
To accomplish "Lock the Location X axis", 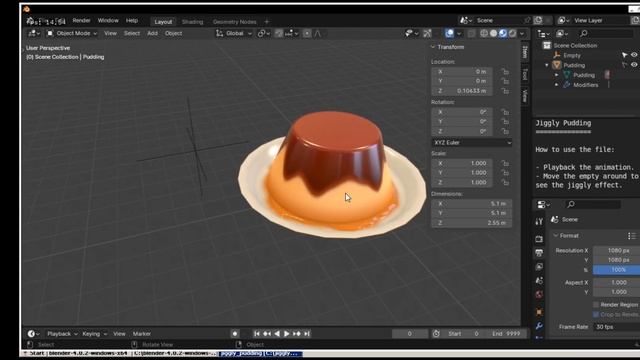I will pos(505,71).
